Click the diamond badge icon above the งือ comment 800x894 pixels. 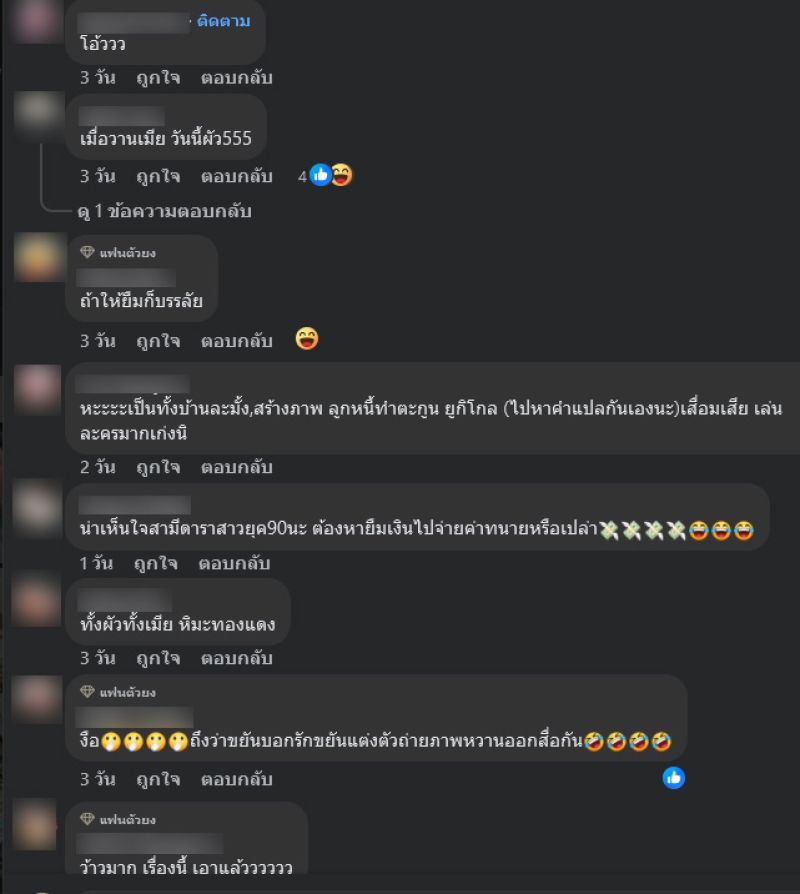tap(87, 692)
